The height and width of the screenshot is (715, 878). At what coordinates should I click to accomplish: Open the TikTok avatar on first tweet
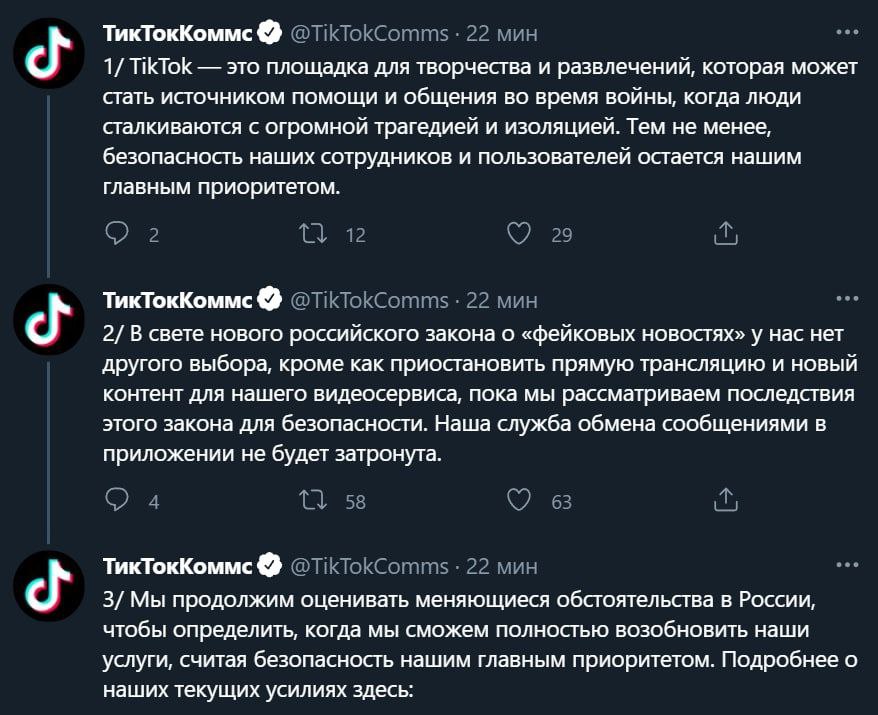coord(48,52)
